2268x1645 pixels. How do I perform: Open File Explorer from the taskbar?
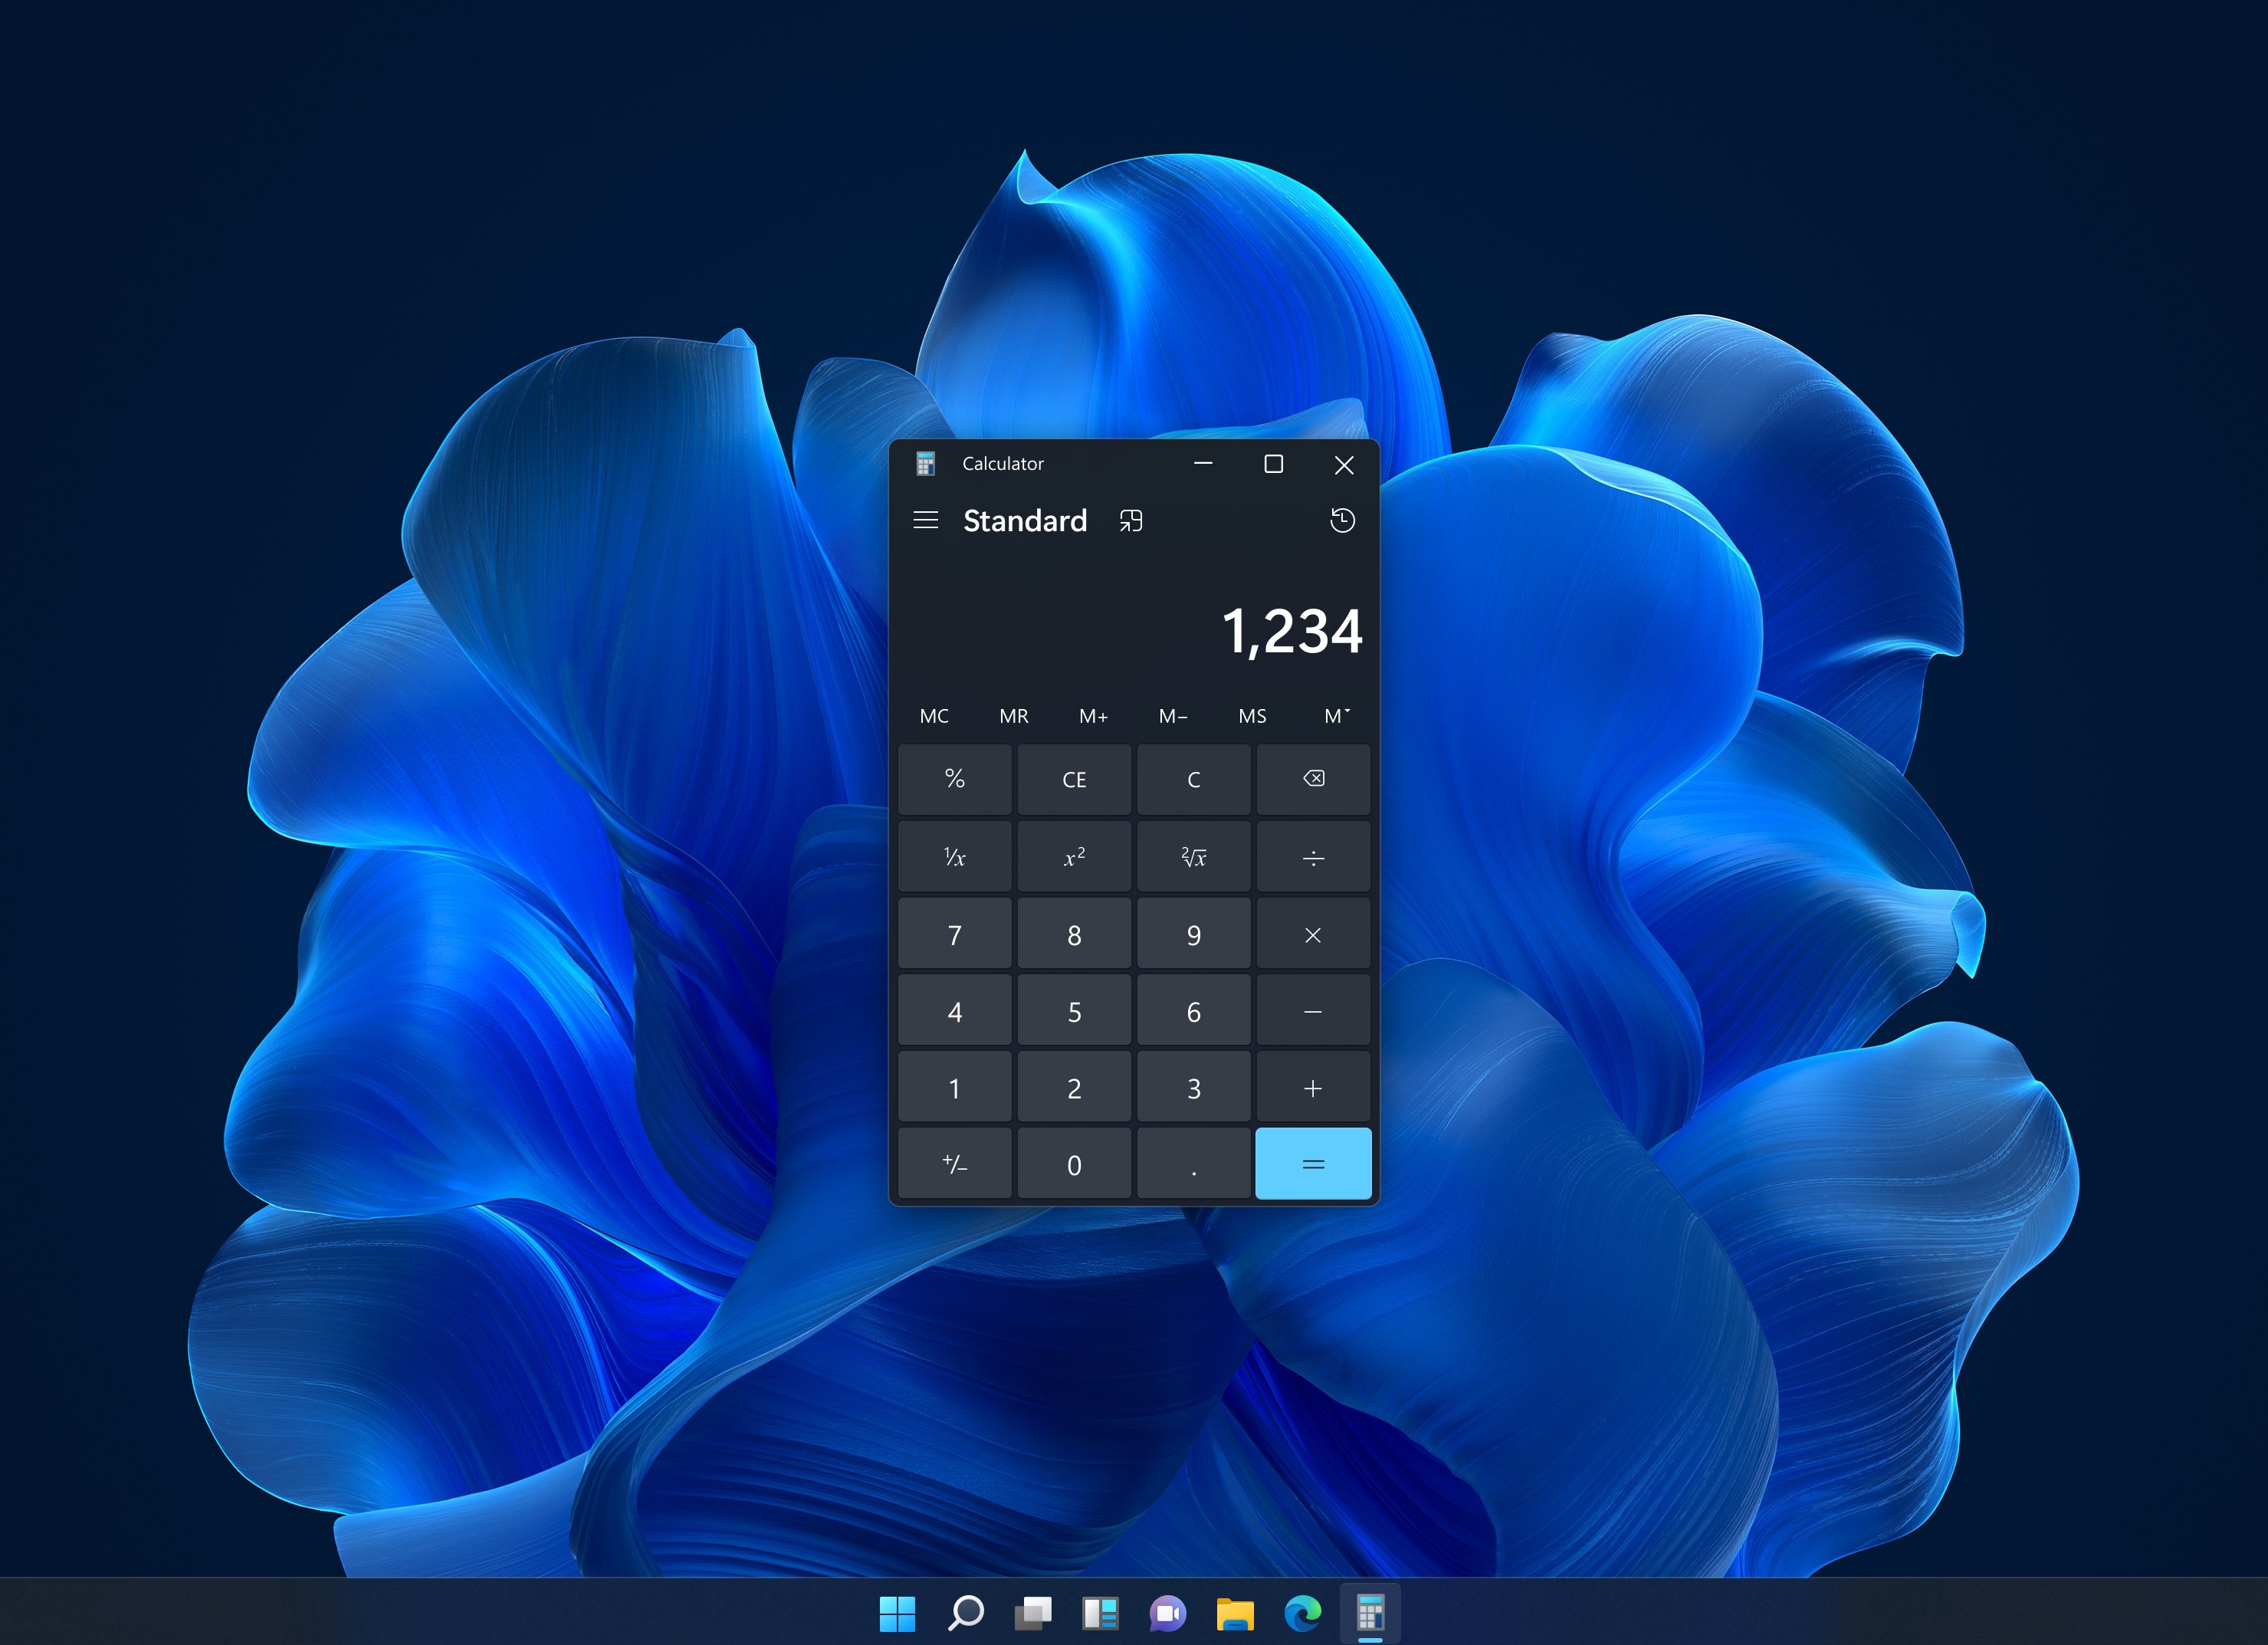[x=1235, y=1613]
